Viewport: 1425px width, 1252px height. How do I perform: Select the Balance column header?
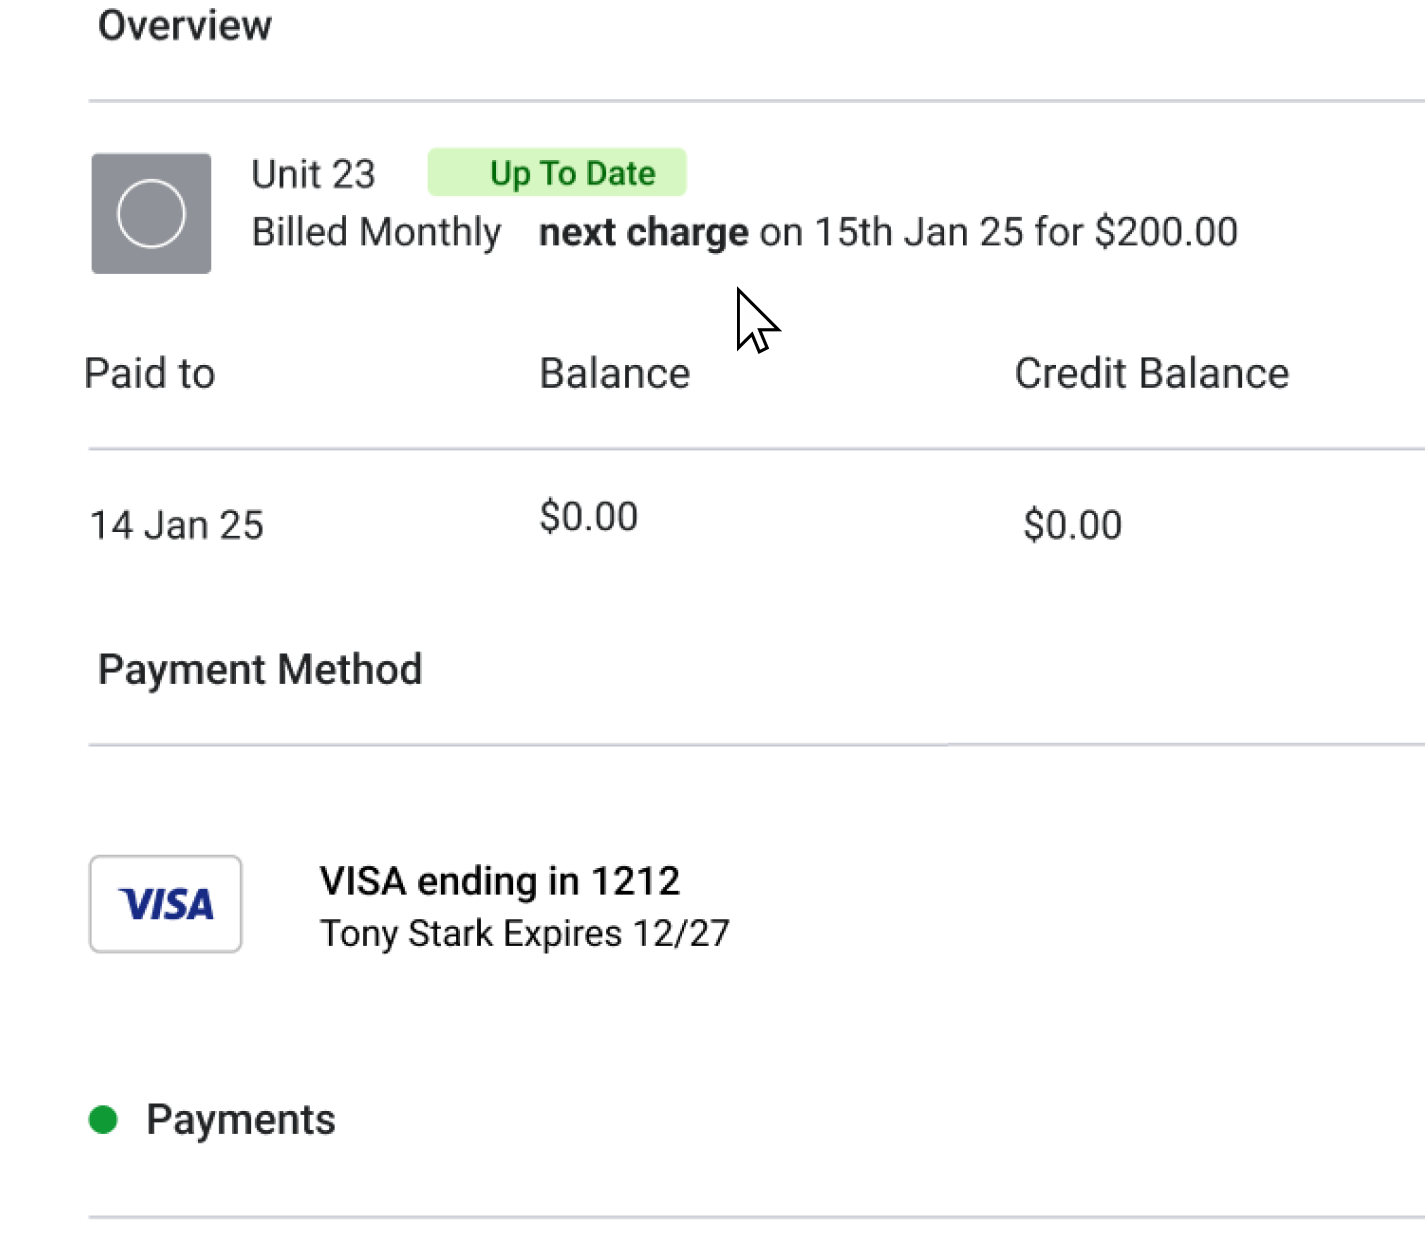(614, 372)
